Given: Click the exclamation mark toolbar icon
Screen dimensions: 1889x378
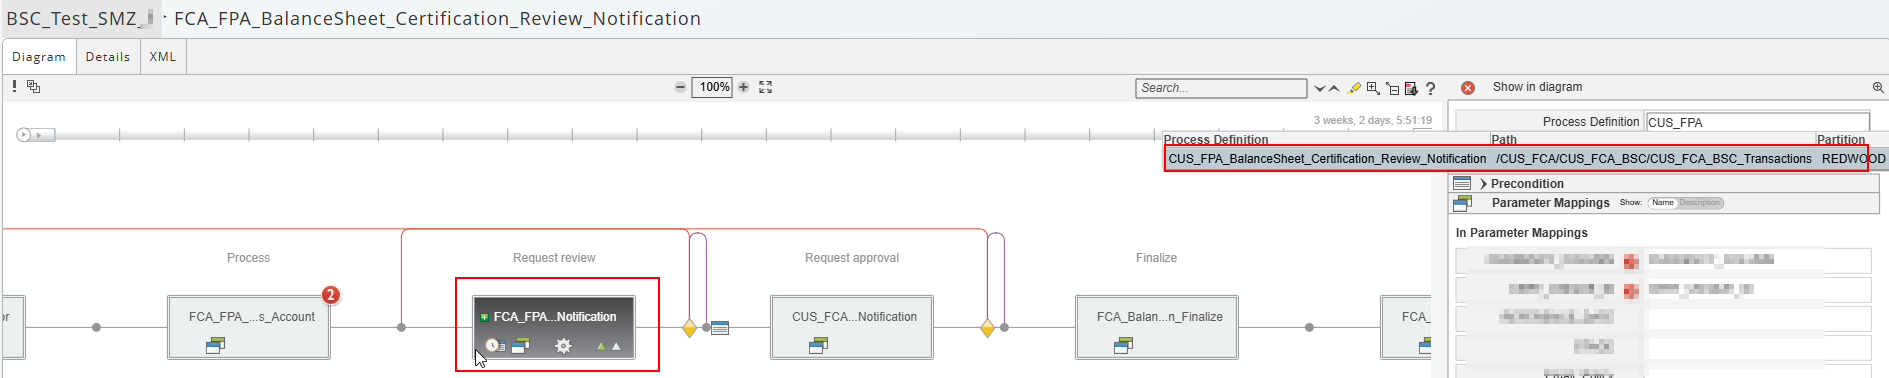Looking at the screenshot, I should pos(14,86).
